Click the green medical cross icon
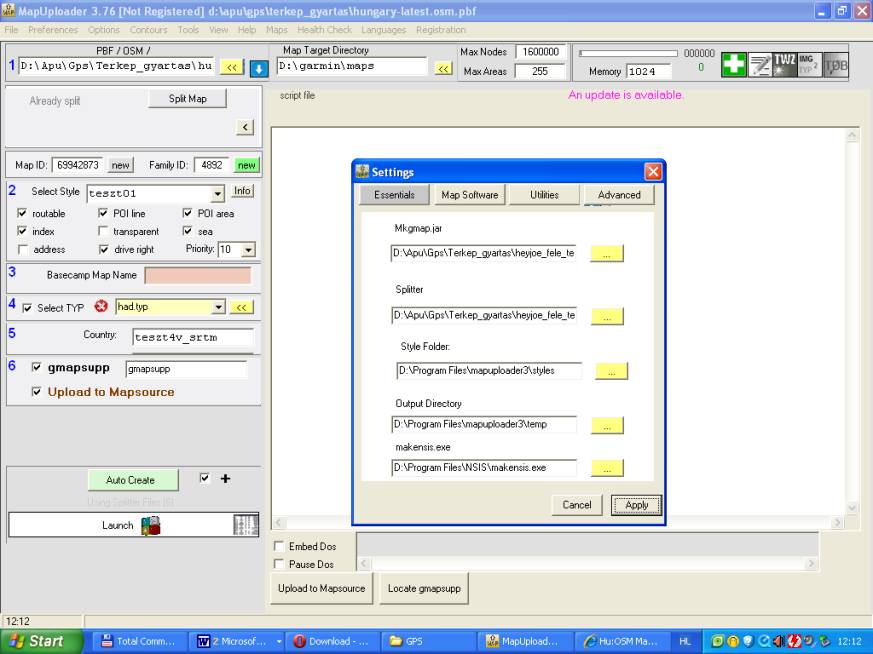The image size is (873, 654). 734,65
